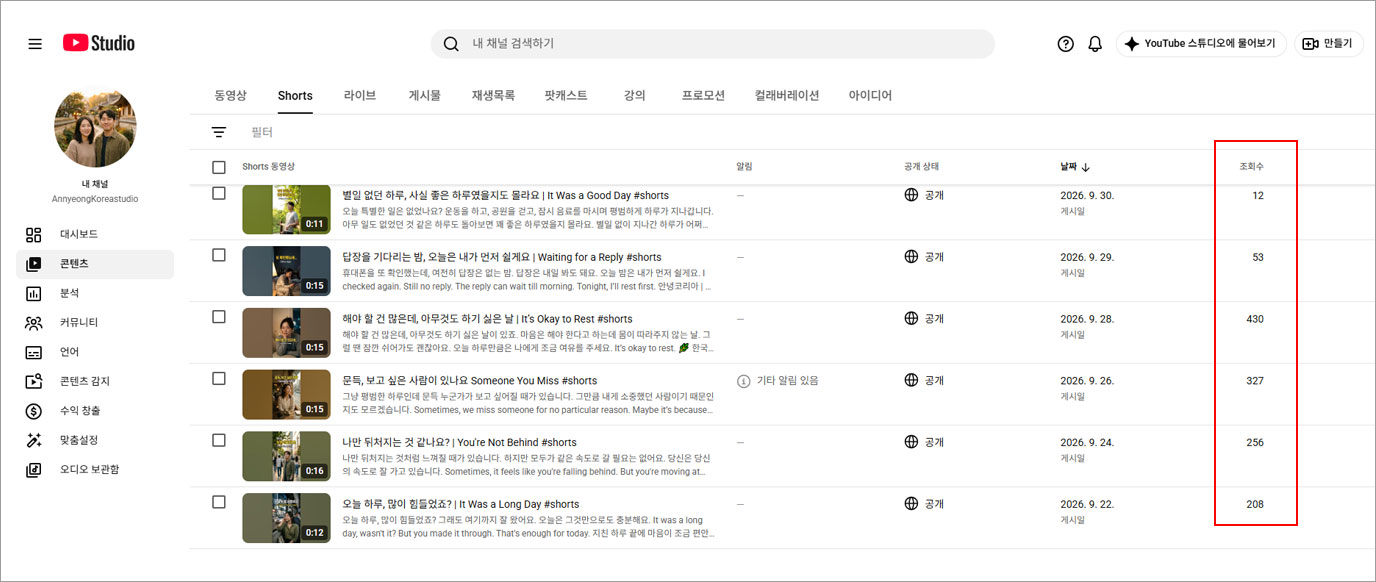Open 언어 in the sidebar
This screenshot has width=1376, height=582.
pyautogui.click(x=95, y=352)
